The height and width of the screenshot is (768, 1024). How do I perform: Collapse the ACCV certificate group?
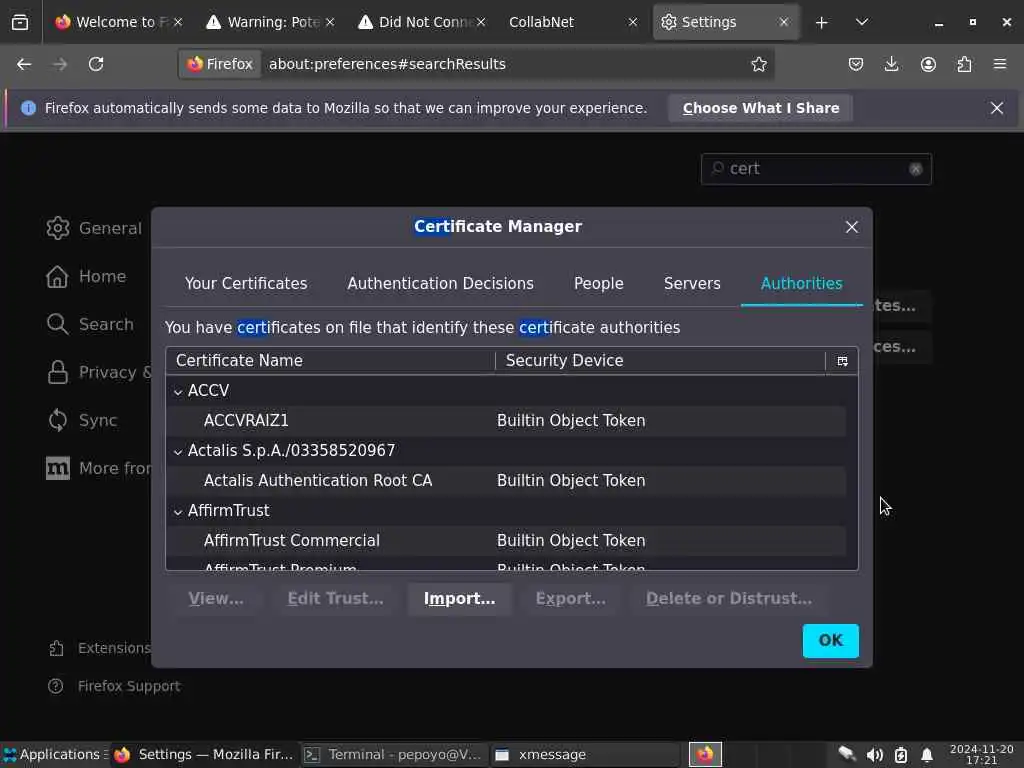tap(178, 392)
